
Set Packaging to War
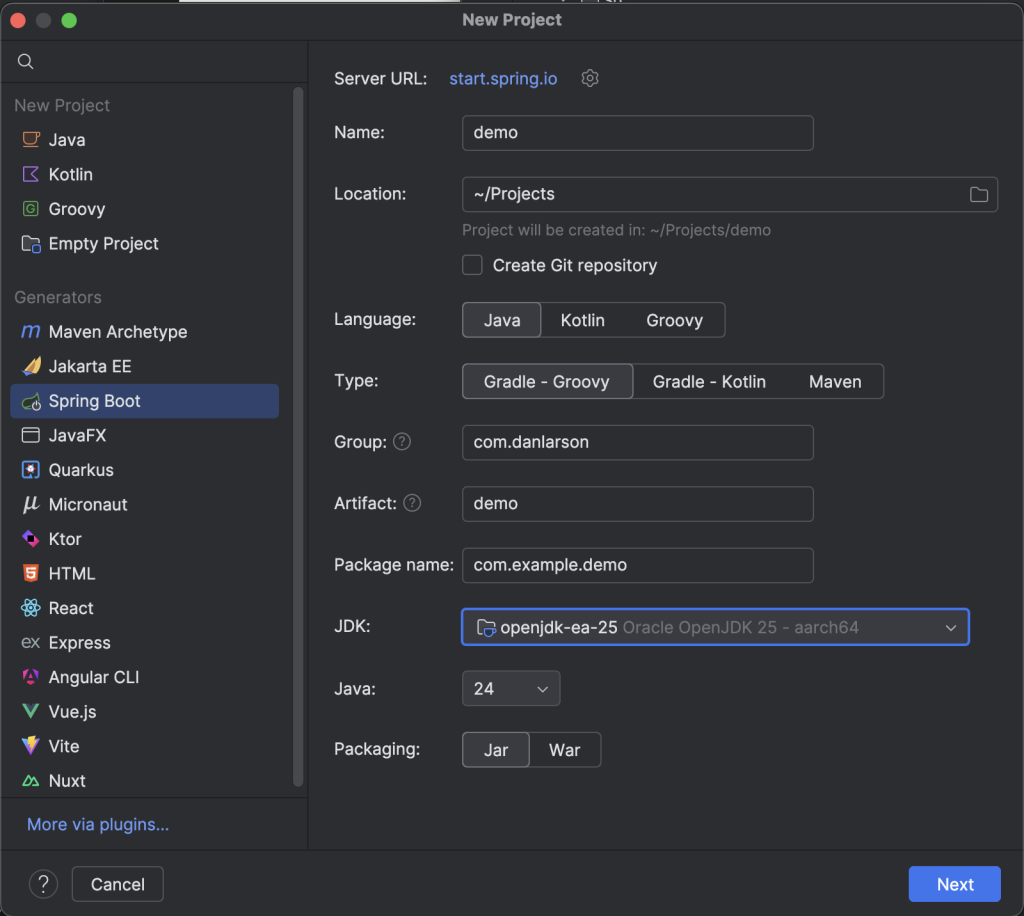click(564, 750)
